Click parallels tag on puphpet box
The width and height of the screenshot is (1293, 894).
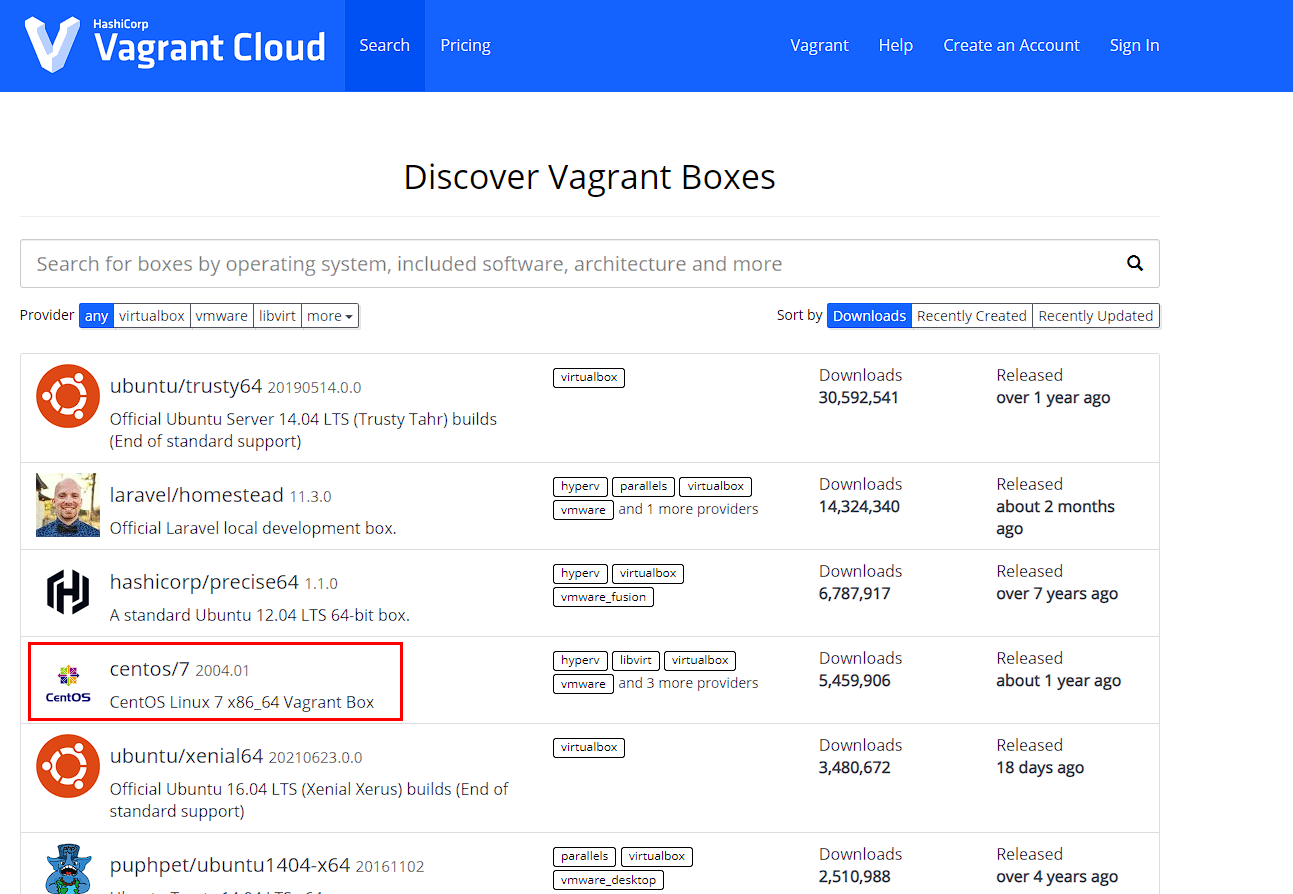click(x=584, y=856)
